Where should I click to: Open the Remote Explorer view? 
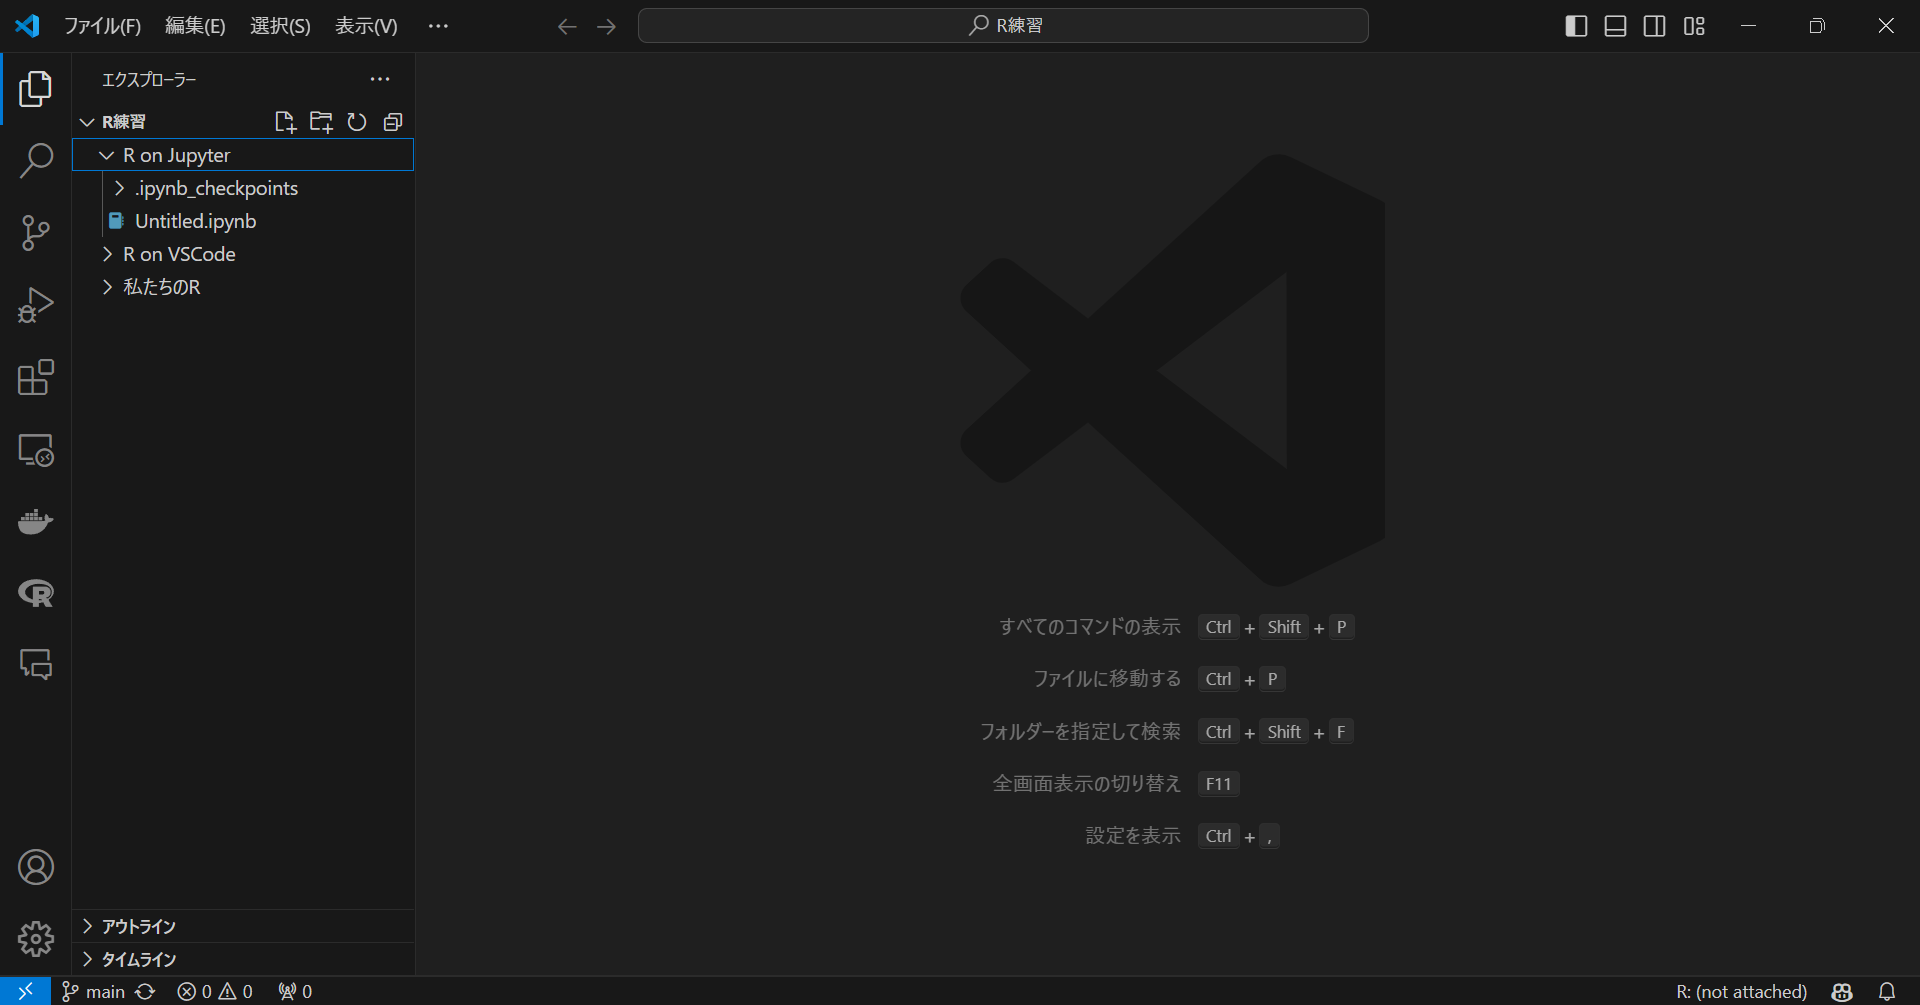click(36, 450)
